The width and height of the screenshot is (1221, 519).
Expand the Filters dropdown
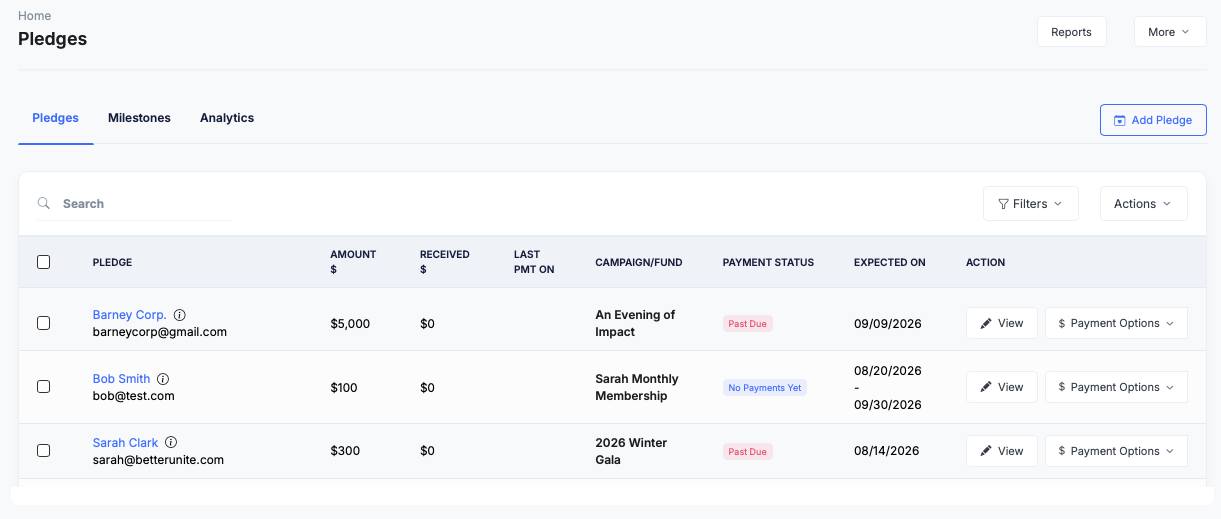coord(1031,204)
